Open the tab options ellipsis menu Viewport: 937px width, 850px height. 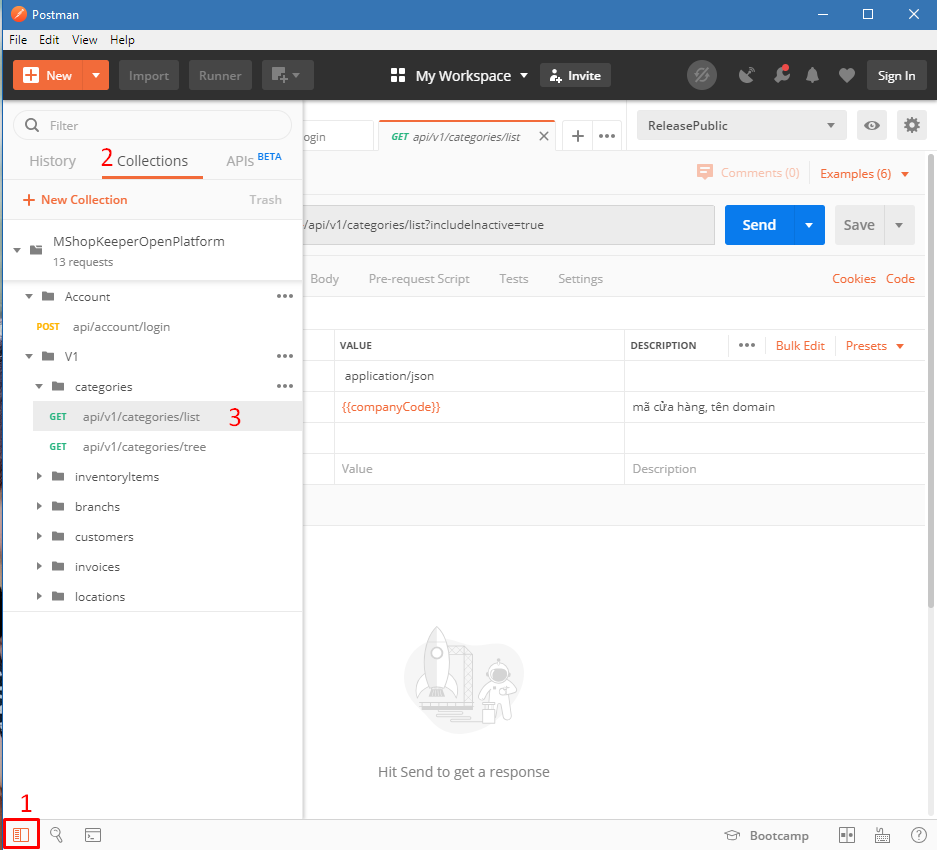click(607, 136)
